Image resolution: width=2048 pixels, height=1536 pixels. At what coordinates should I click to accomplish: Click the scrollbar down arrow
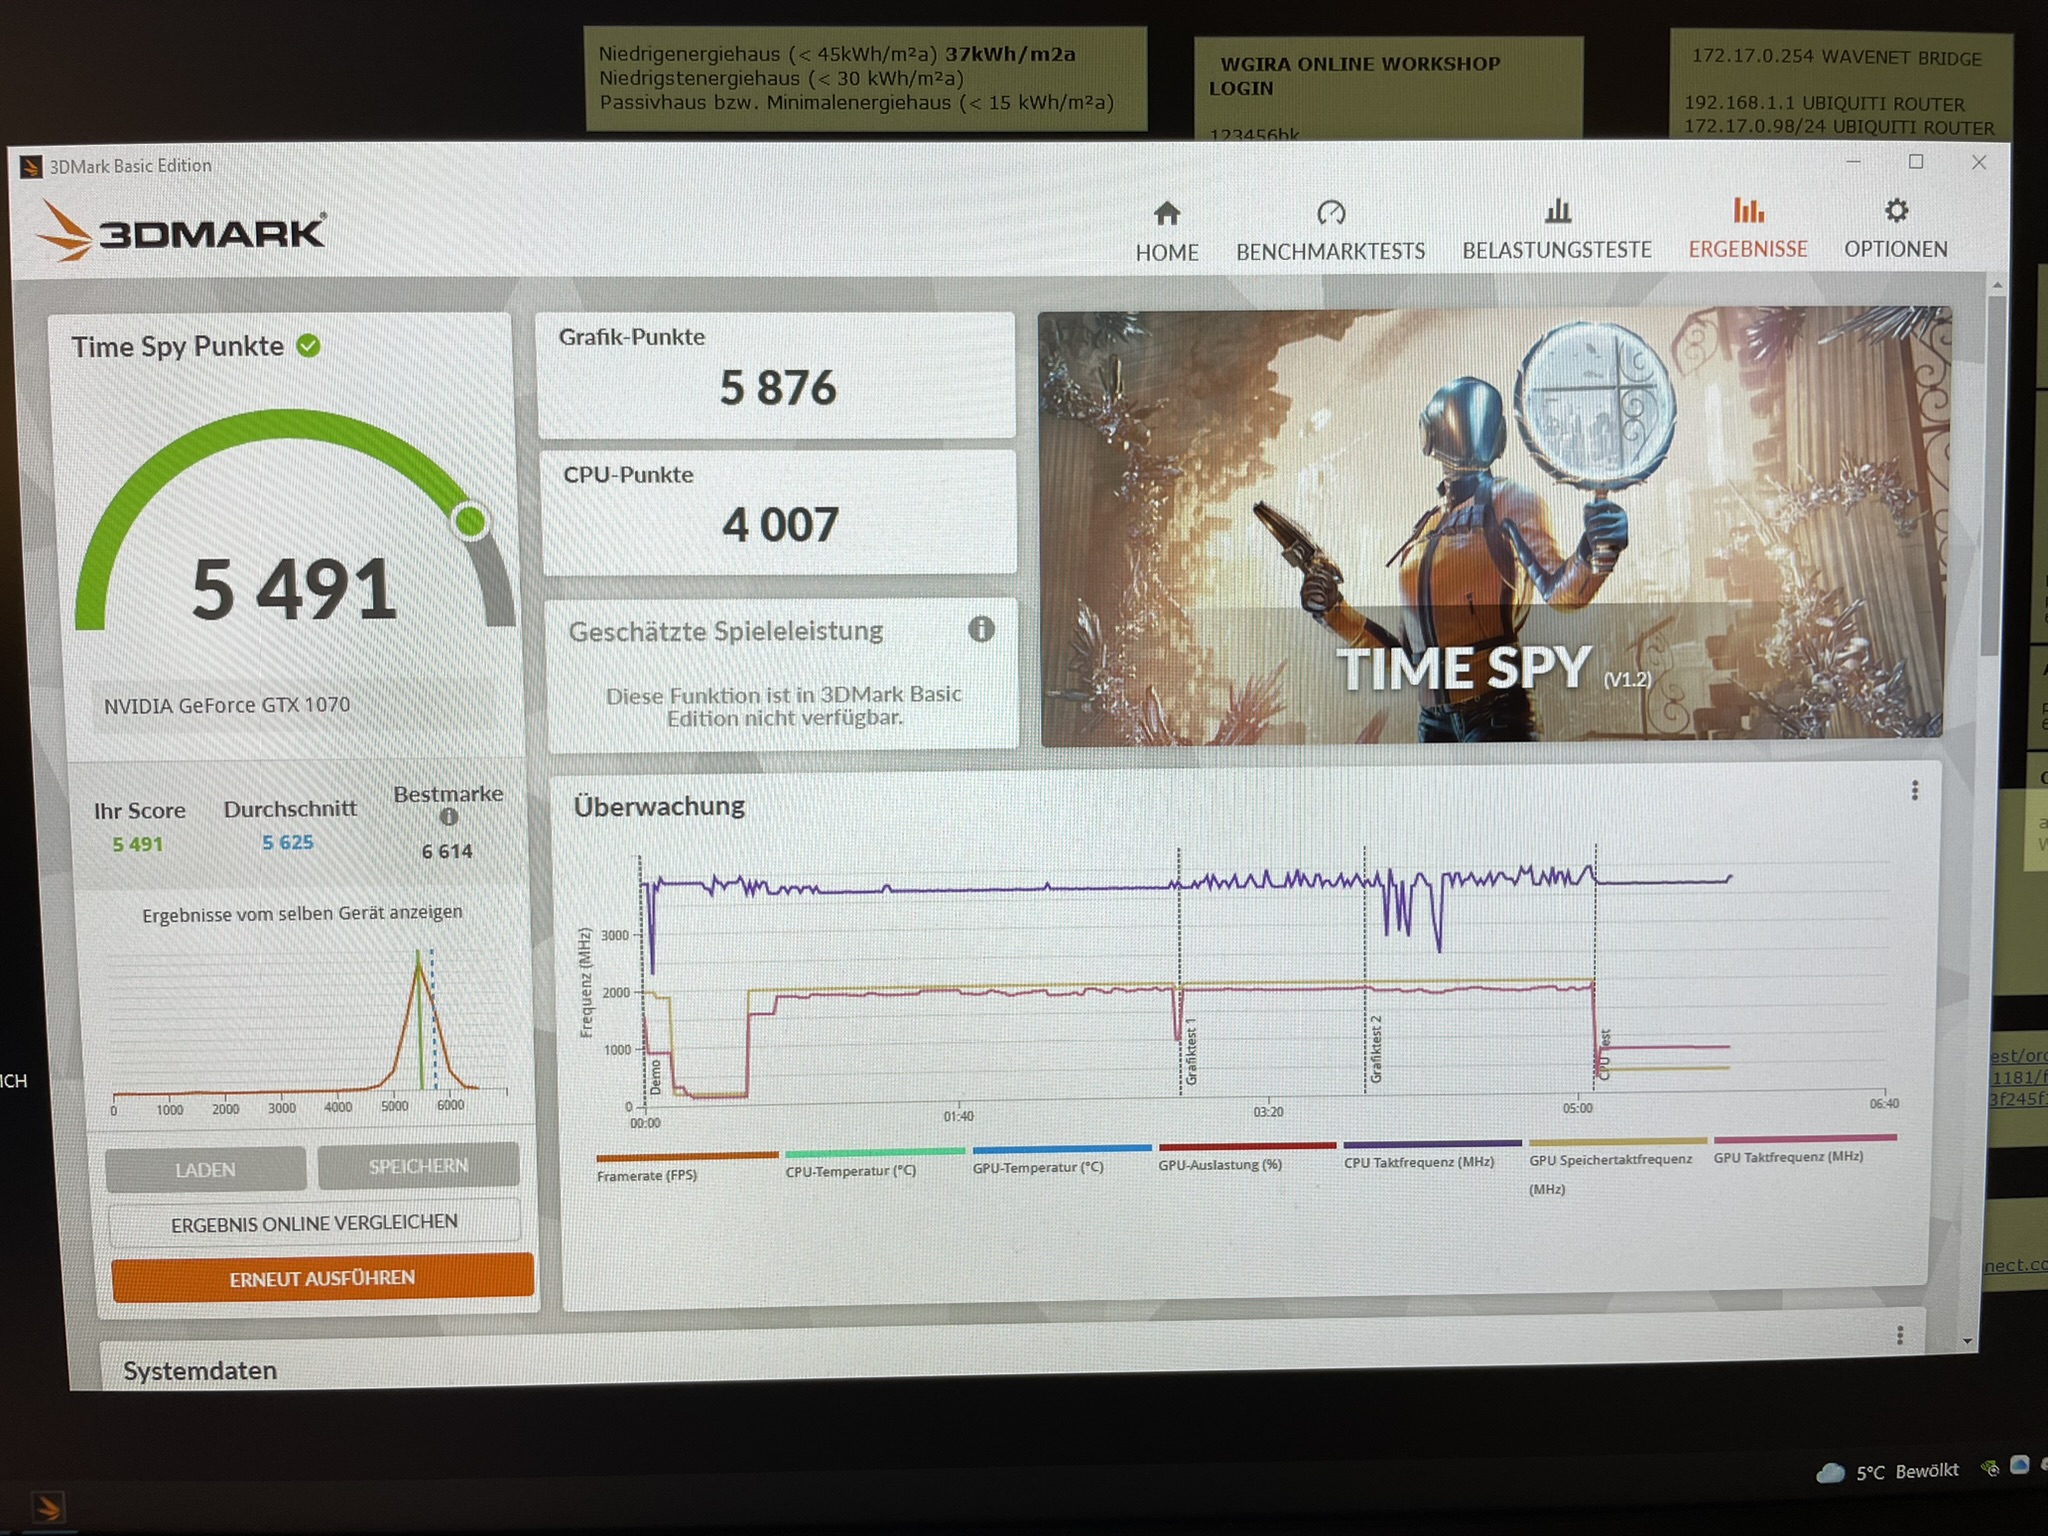(1968, 1341)
